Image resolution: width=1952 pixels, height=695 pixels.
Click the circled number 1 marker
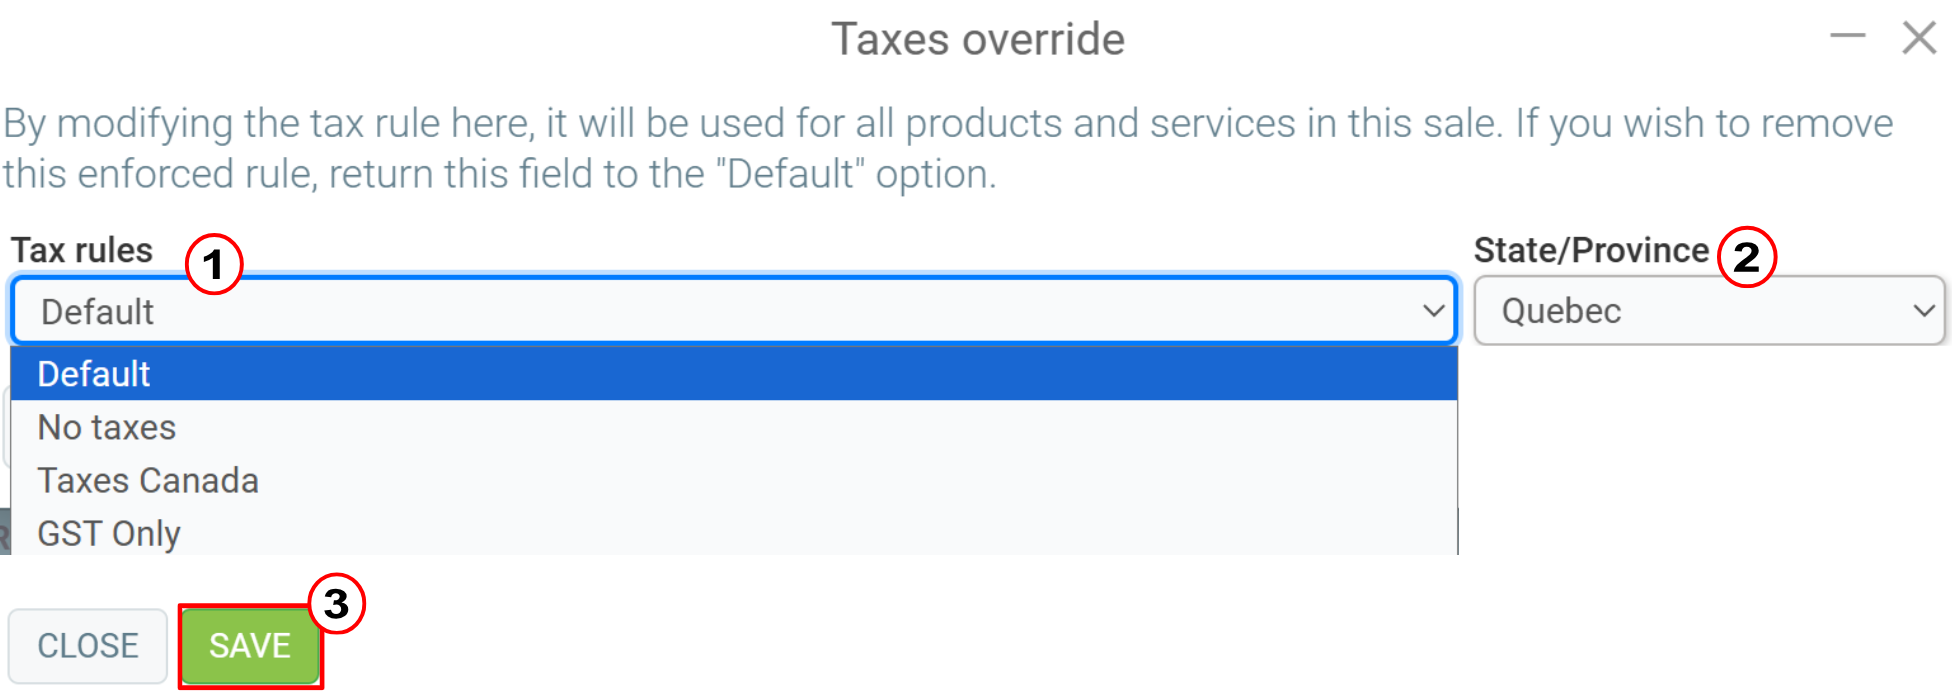tap(214, 264)
